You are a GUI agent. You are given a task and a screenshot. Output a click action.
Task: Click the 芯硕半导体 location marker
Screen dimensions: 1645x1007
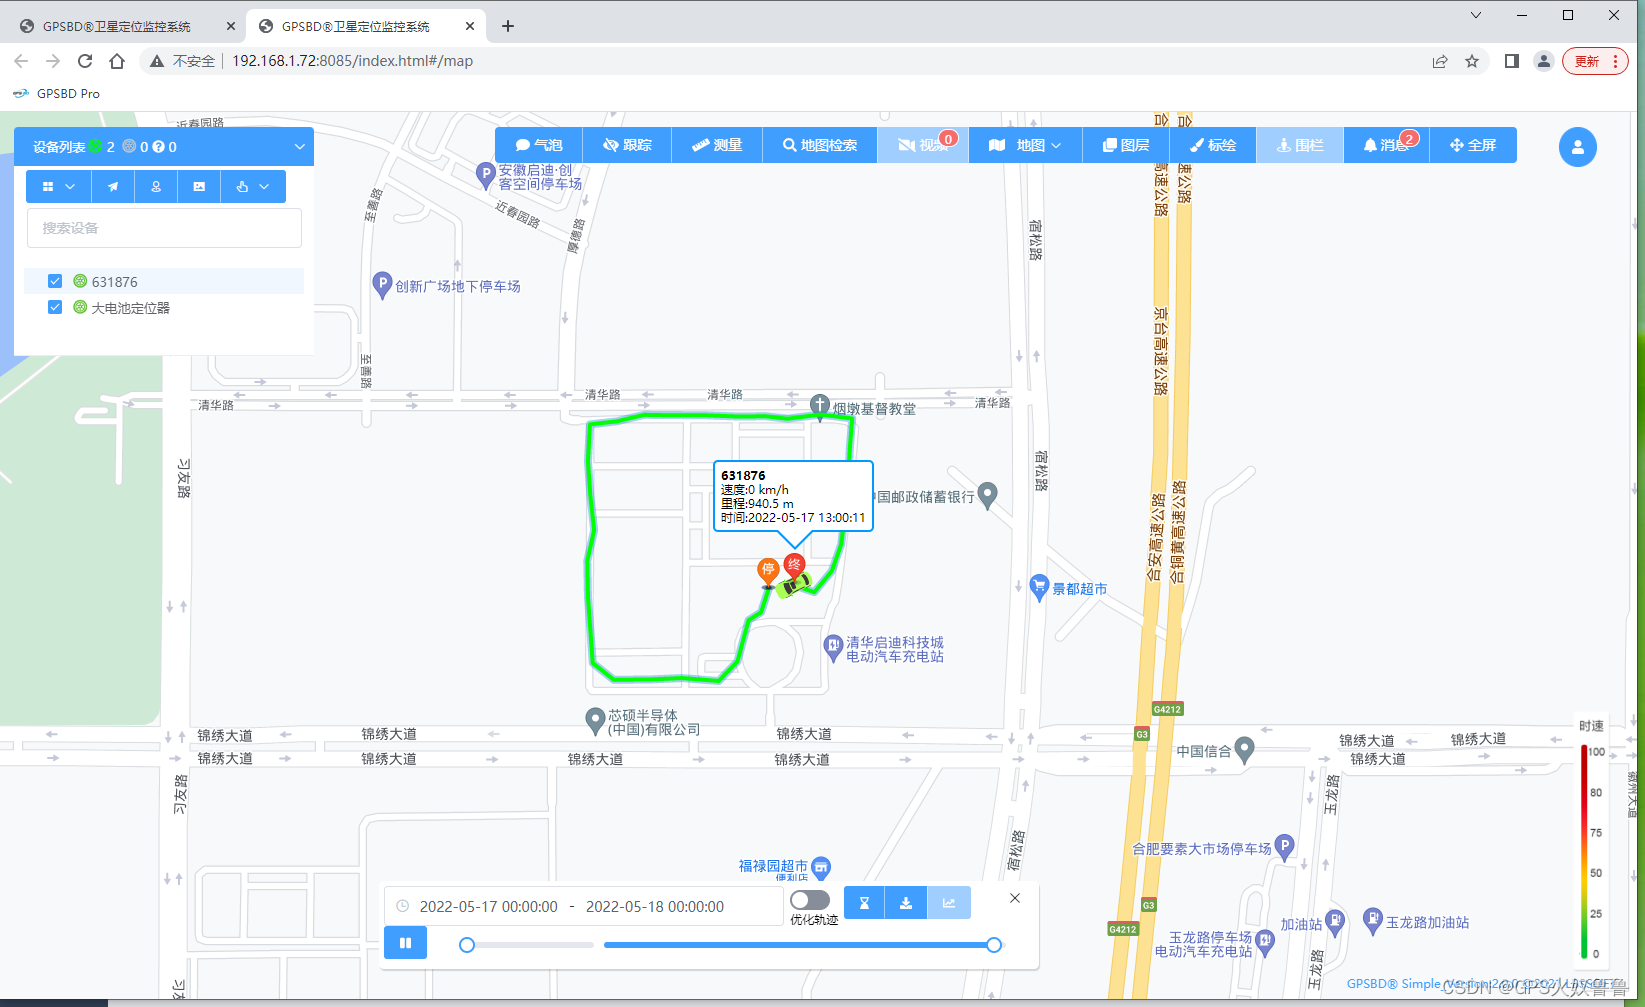(595, 720)
